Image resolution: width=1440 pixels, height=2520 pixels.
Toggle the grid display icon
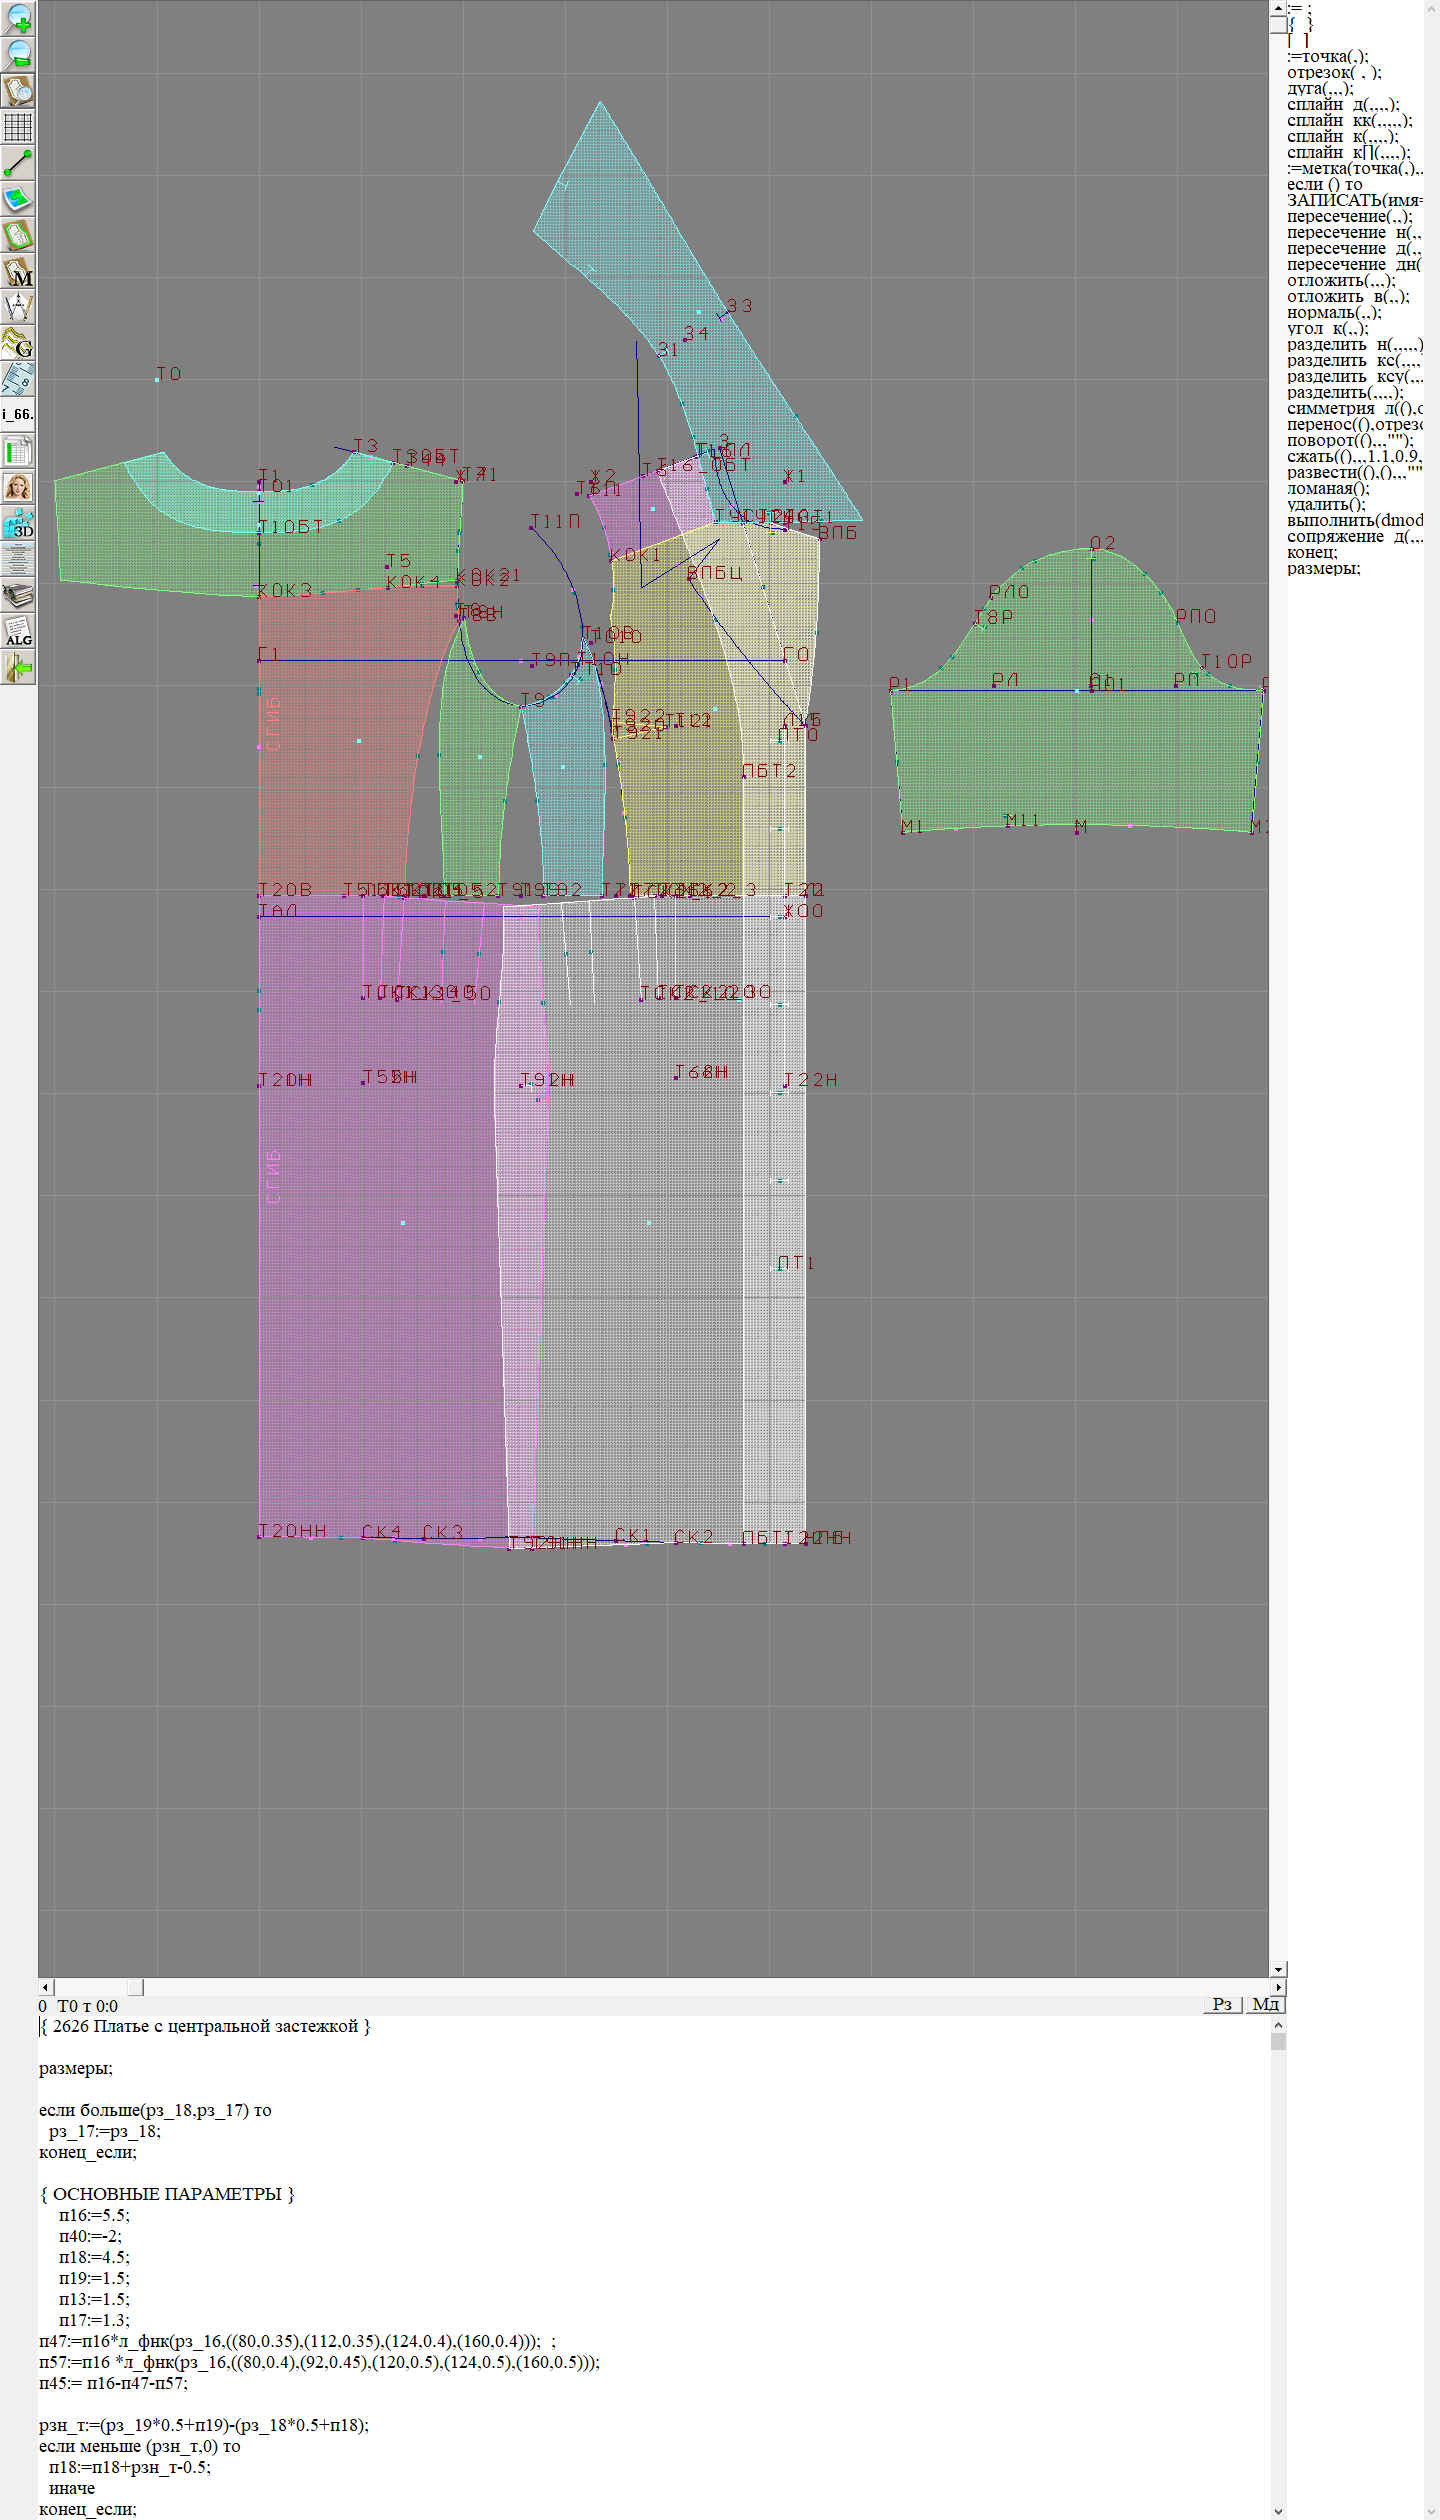18,127
